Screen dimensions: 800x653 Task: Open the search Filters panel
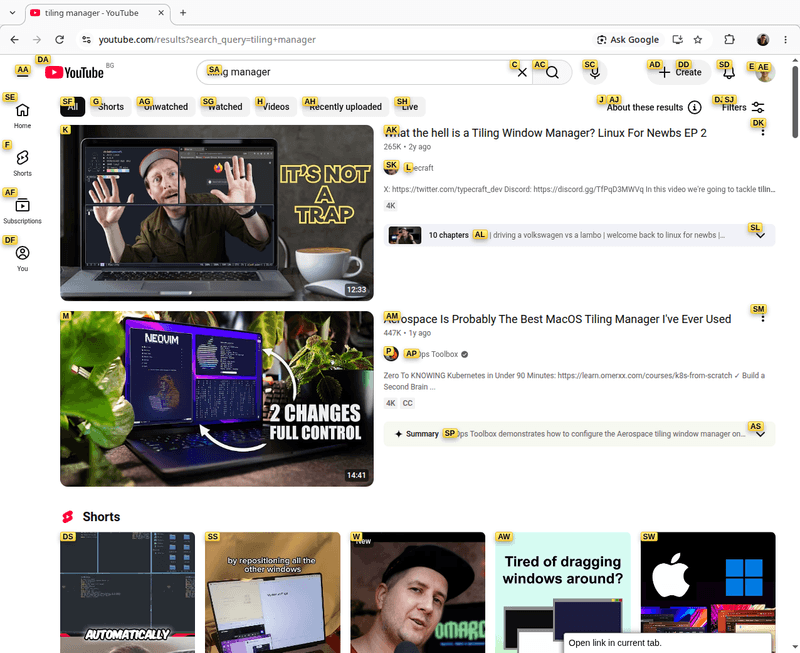(x=743, y=107)
